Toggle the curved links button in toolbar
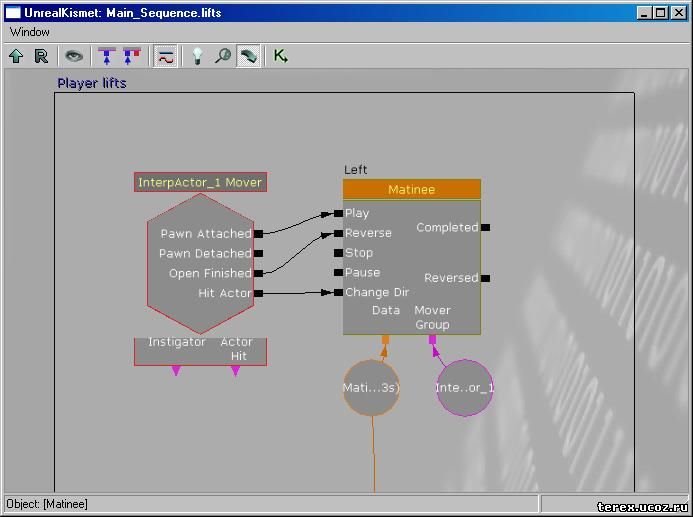The width and height of the screenshot is (693, 517). click(x=165, y=56)
